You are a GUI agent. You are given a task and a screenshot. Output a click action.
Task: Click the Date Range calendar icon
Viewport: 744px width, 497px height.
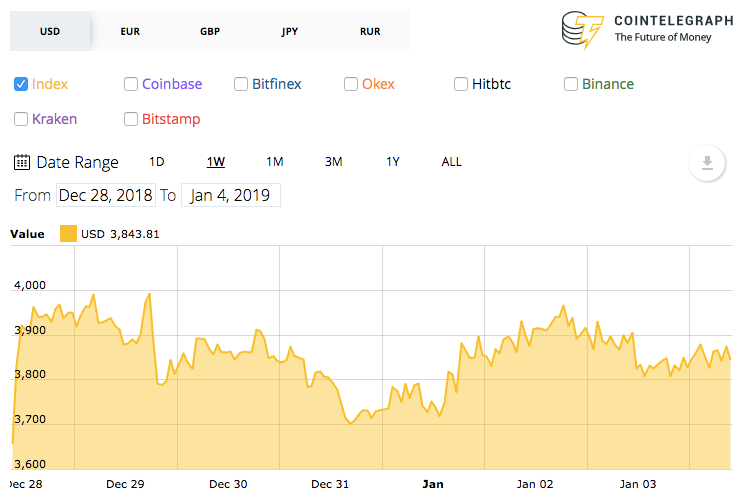[x=22, y=162]
